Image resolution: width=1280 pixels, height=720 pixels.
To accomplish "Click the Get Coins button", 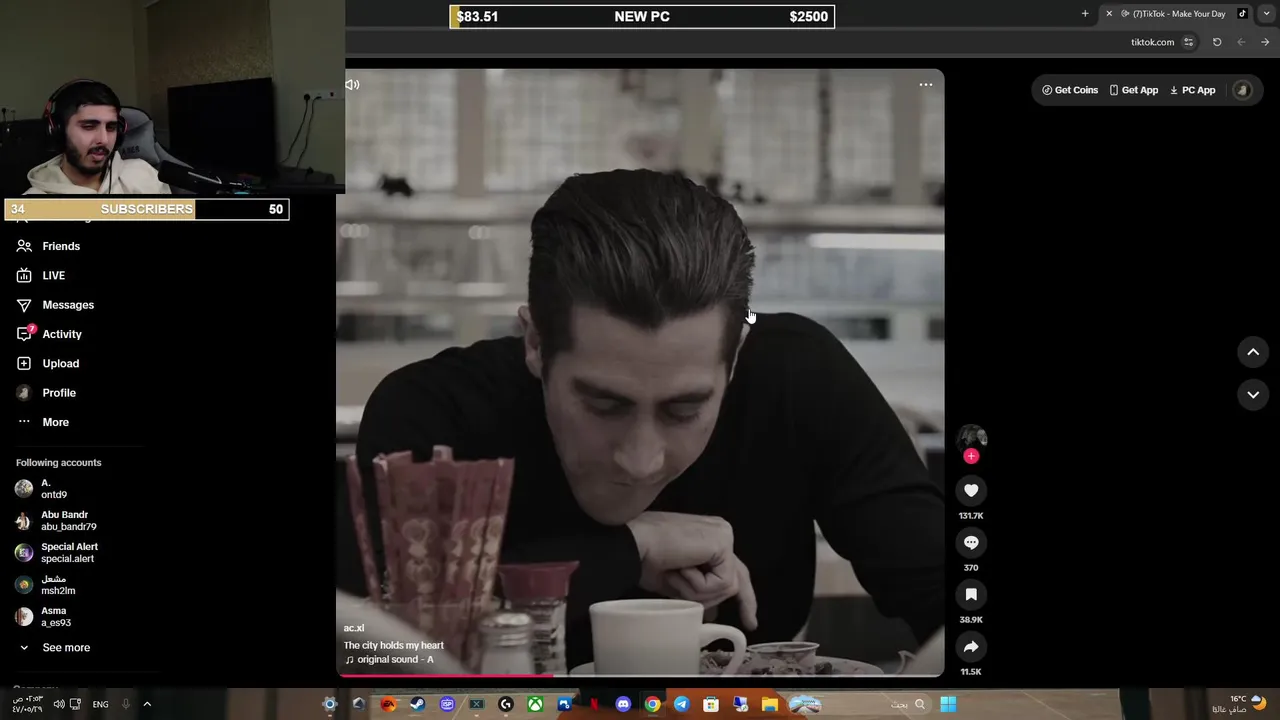I will pos(1070,90).
